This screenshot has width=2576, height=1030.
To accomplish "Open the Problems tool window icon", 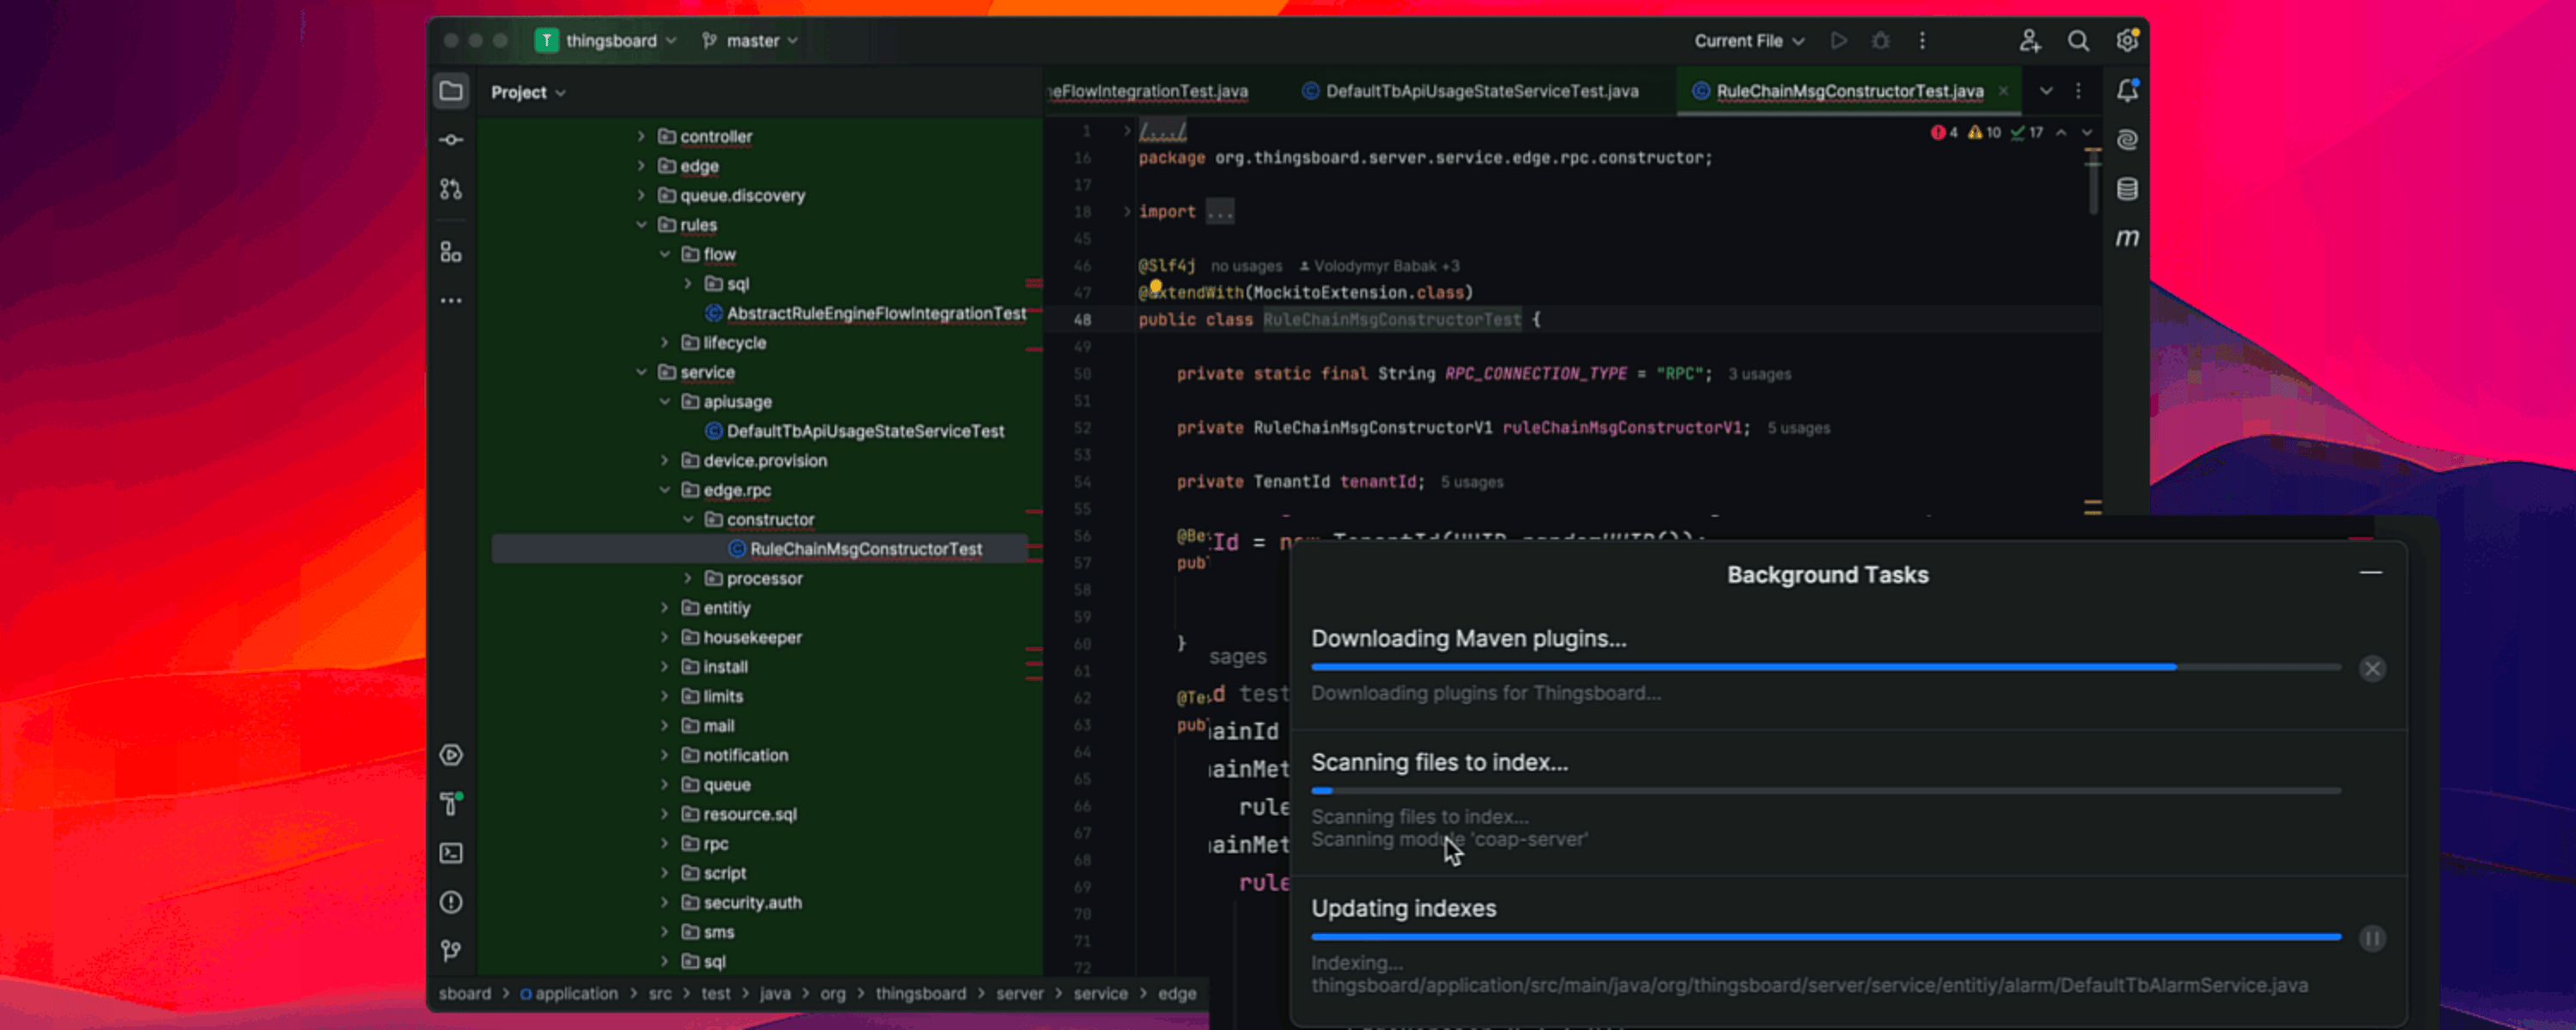I will pos(451,902).
